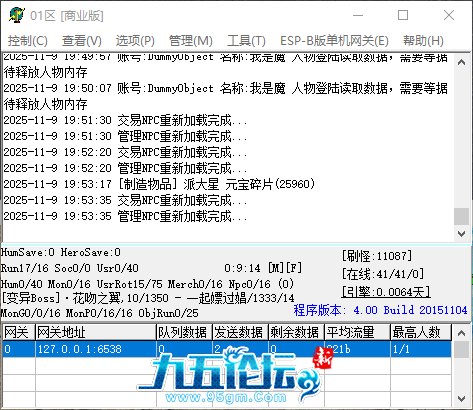
Task: Click the 最高人数 column header
Action: point(421,332)
